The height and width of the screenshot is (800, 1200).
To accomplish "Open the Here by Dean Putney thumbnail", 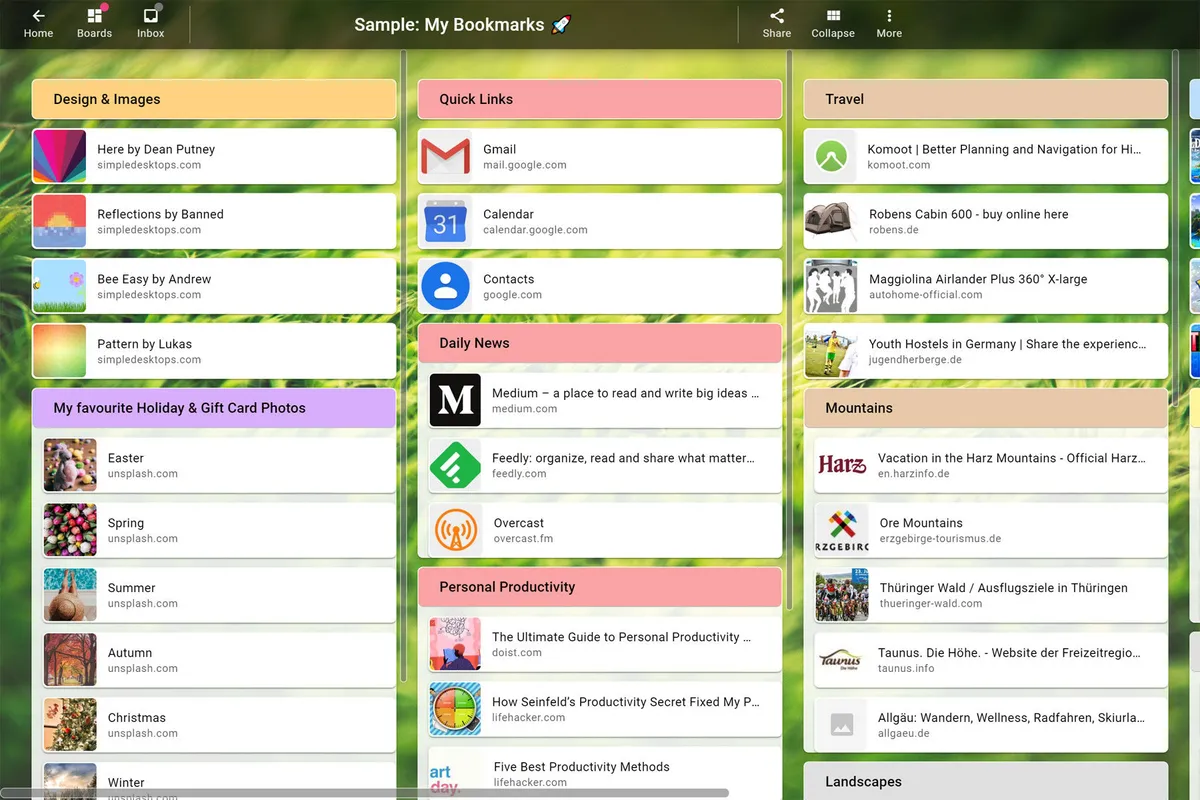I will 59,156.
